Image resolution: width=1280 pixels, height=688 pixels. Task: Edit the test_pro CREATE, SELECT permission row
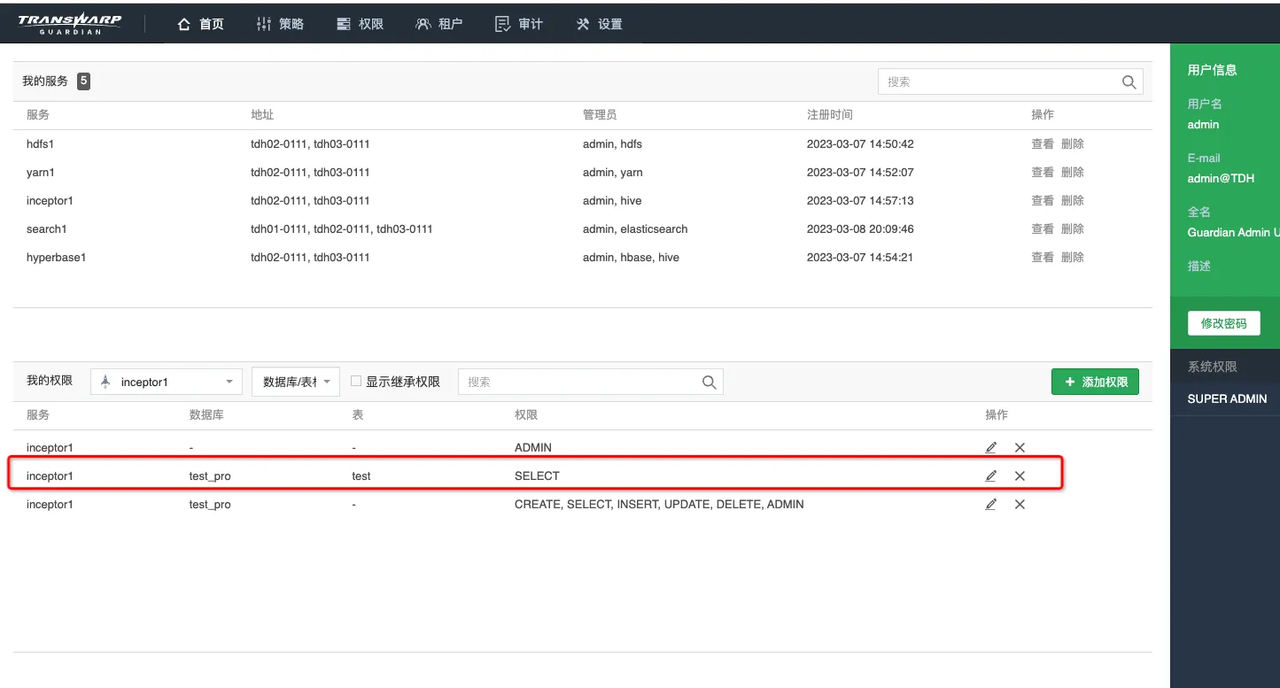point(991,505)
